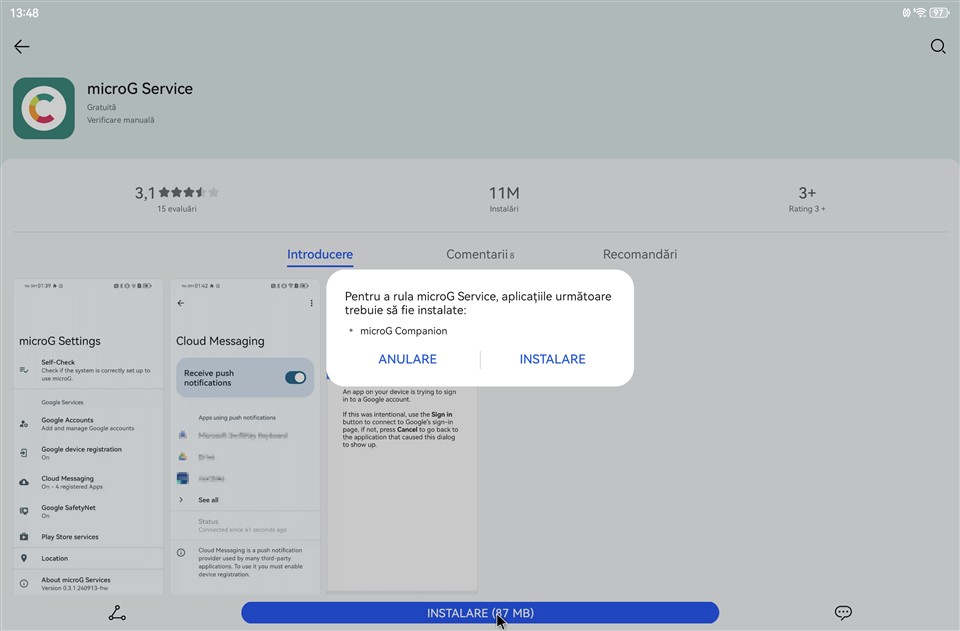Image resolution: width=960 pixels, height=631 pixels.
Task: Switch to the Comentarii tab
Action: point(479,254)
